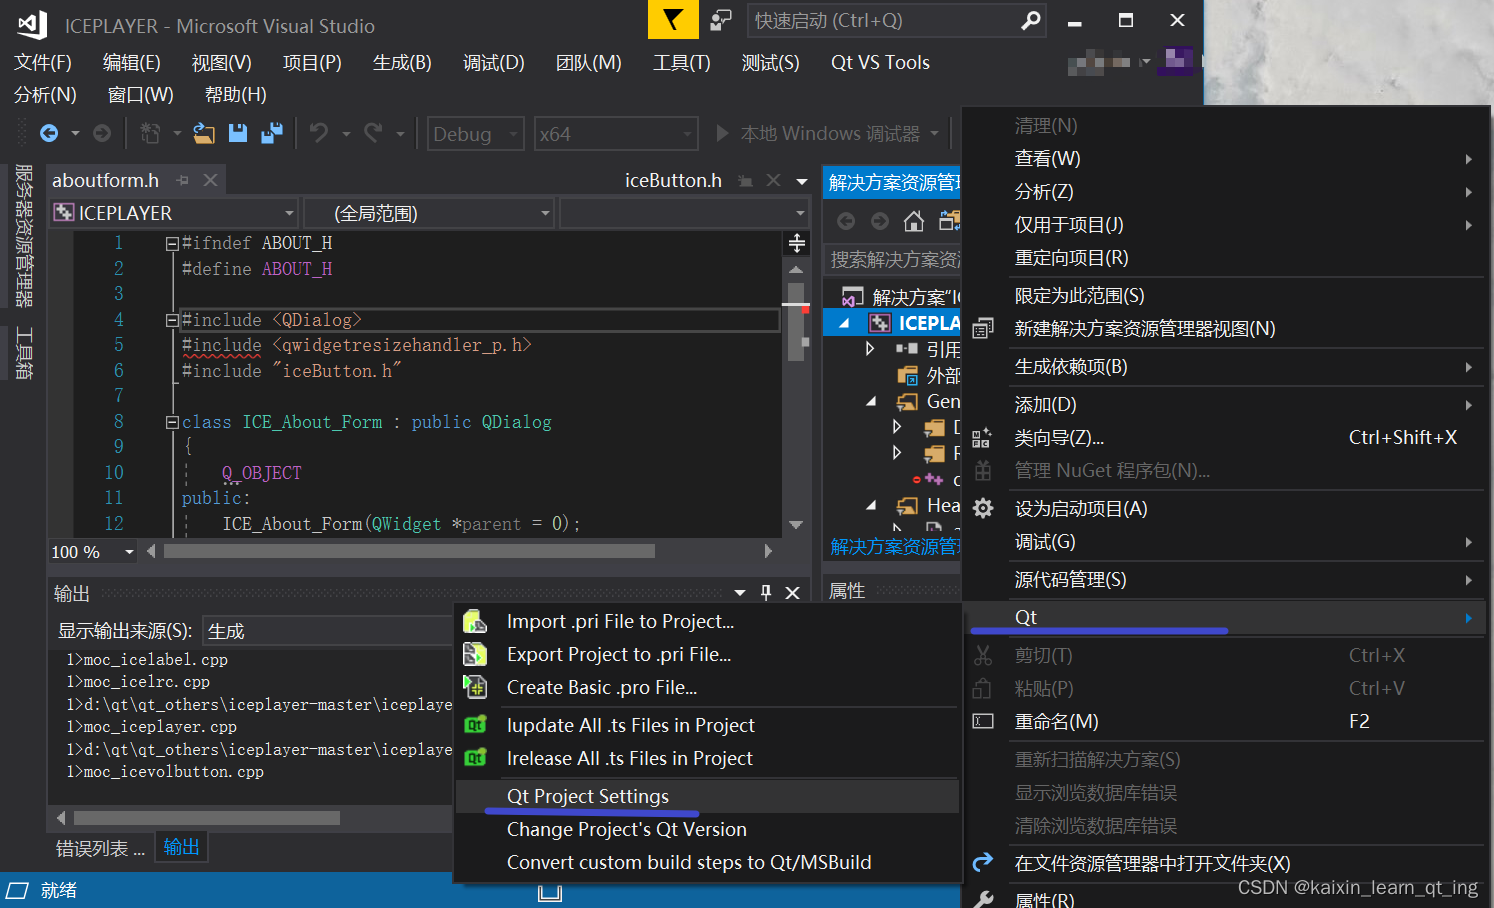1494x908 pixels.
Task: Select the Import .pri File to Project icon
Action: (475, 621)
